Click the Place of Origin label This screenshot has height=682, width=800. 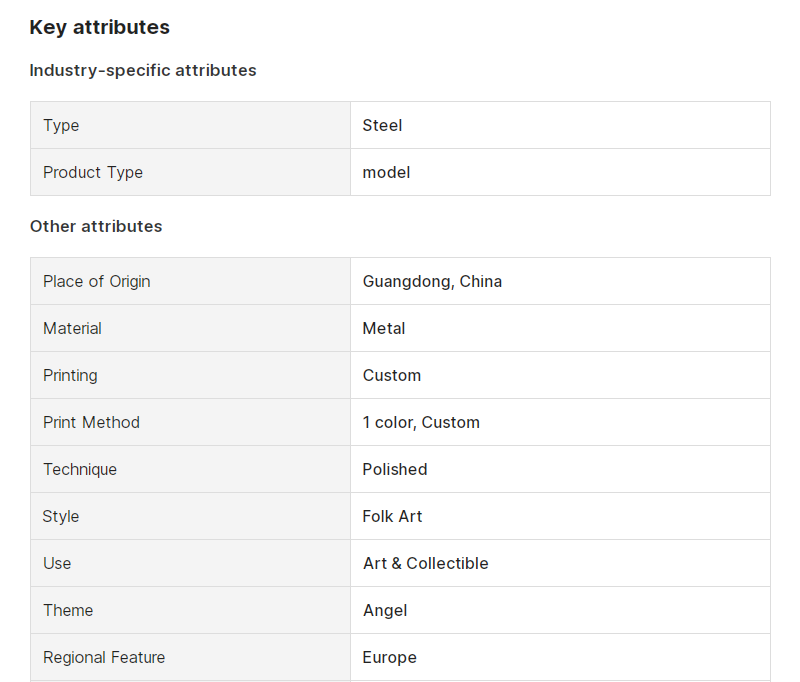click(96, 282)
